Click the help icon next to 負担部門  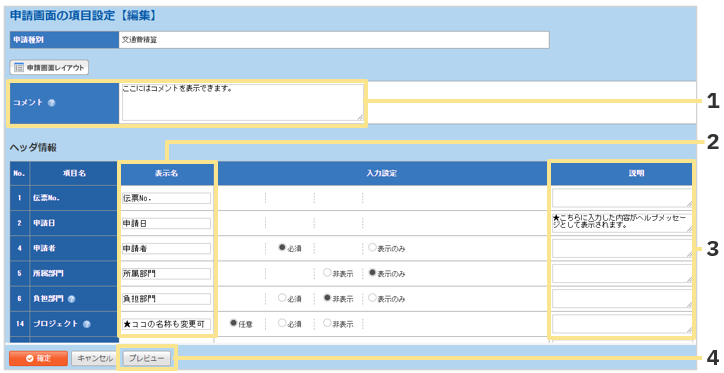click(x=71, y=299)
